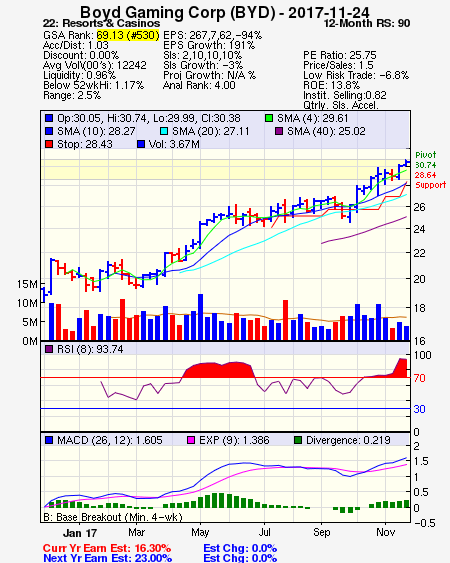The height and width of the screenshot is (563, 450).
Task: Click the 'Range: 2.5%' line
Action: click(72, 96)
